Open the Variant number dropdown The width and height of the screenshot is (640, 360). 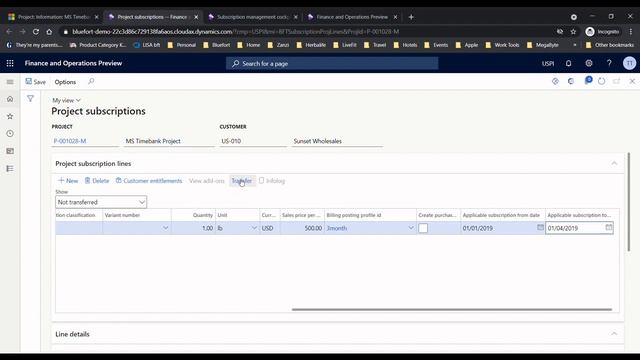[165, 228]
